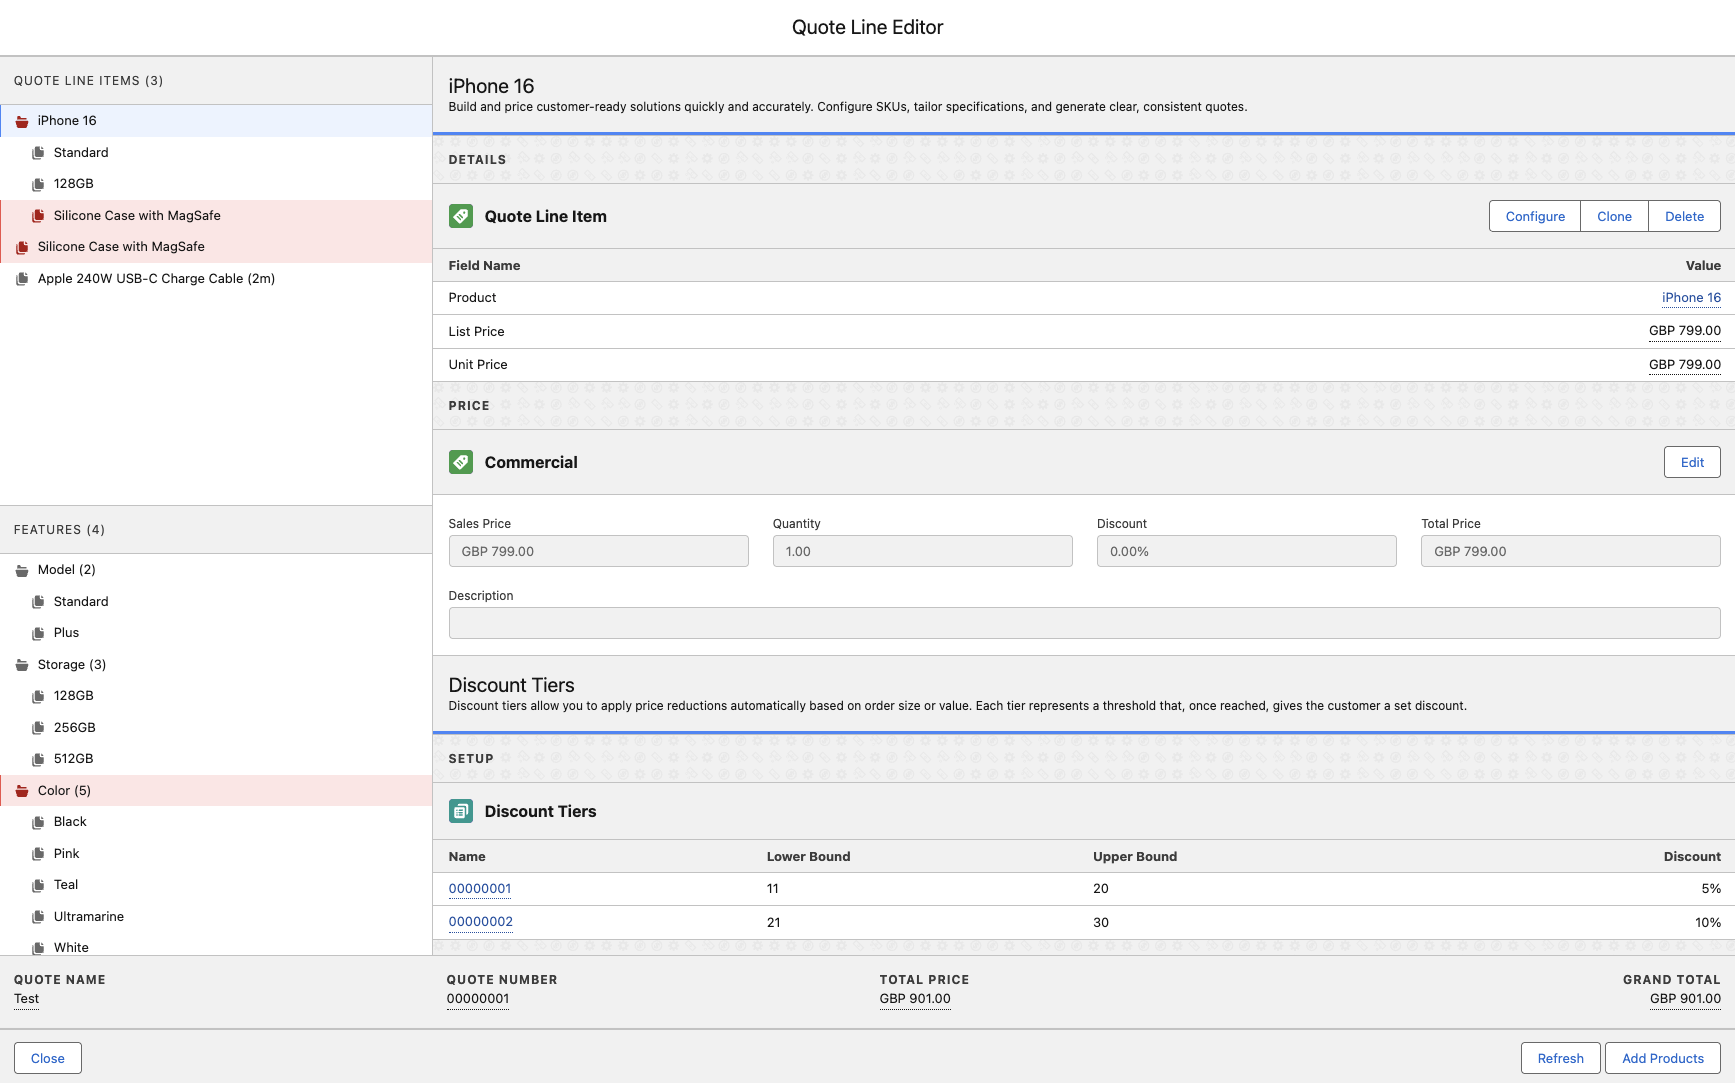This screenshot has width=1735, height=1083.
Task: Collapse the Model (2) feature group
Action: [x=22, y=570]
